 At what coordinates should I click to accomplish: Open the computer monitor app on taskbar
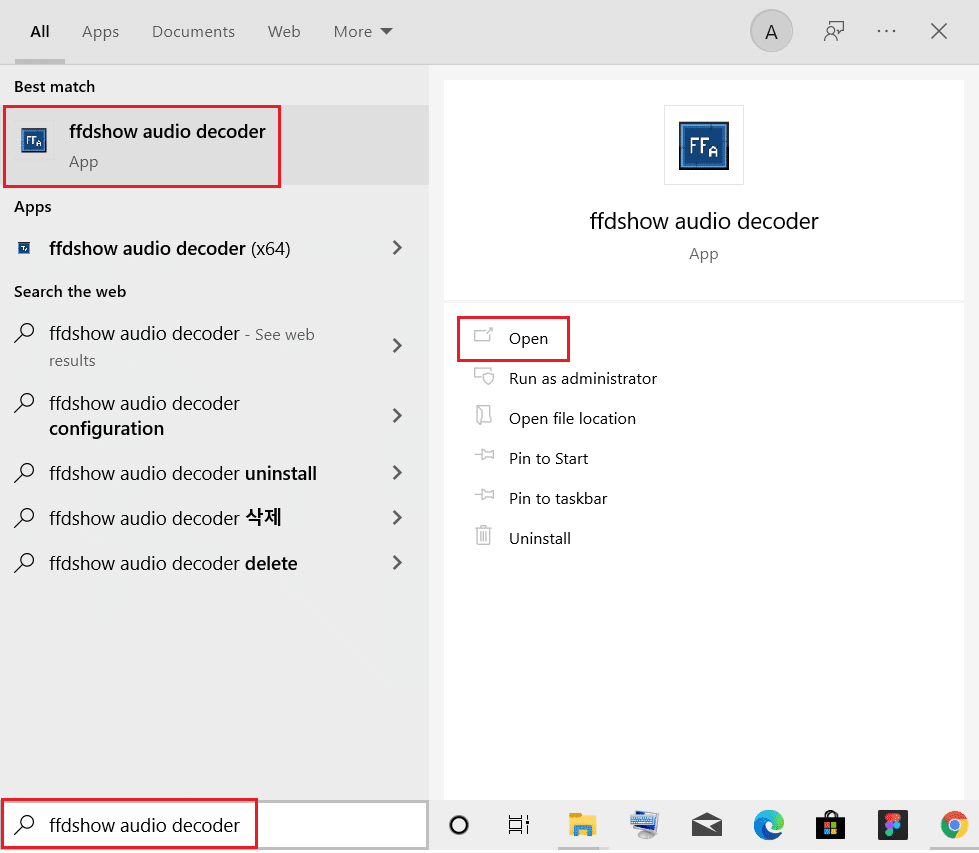pyautogui.click(x=644, y=826)
